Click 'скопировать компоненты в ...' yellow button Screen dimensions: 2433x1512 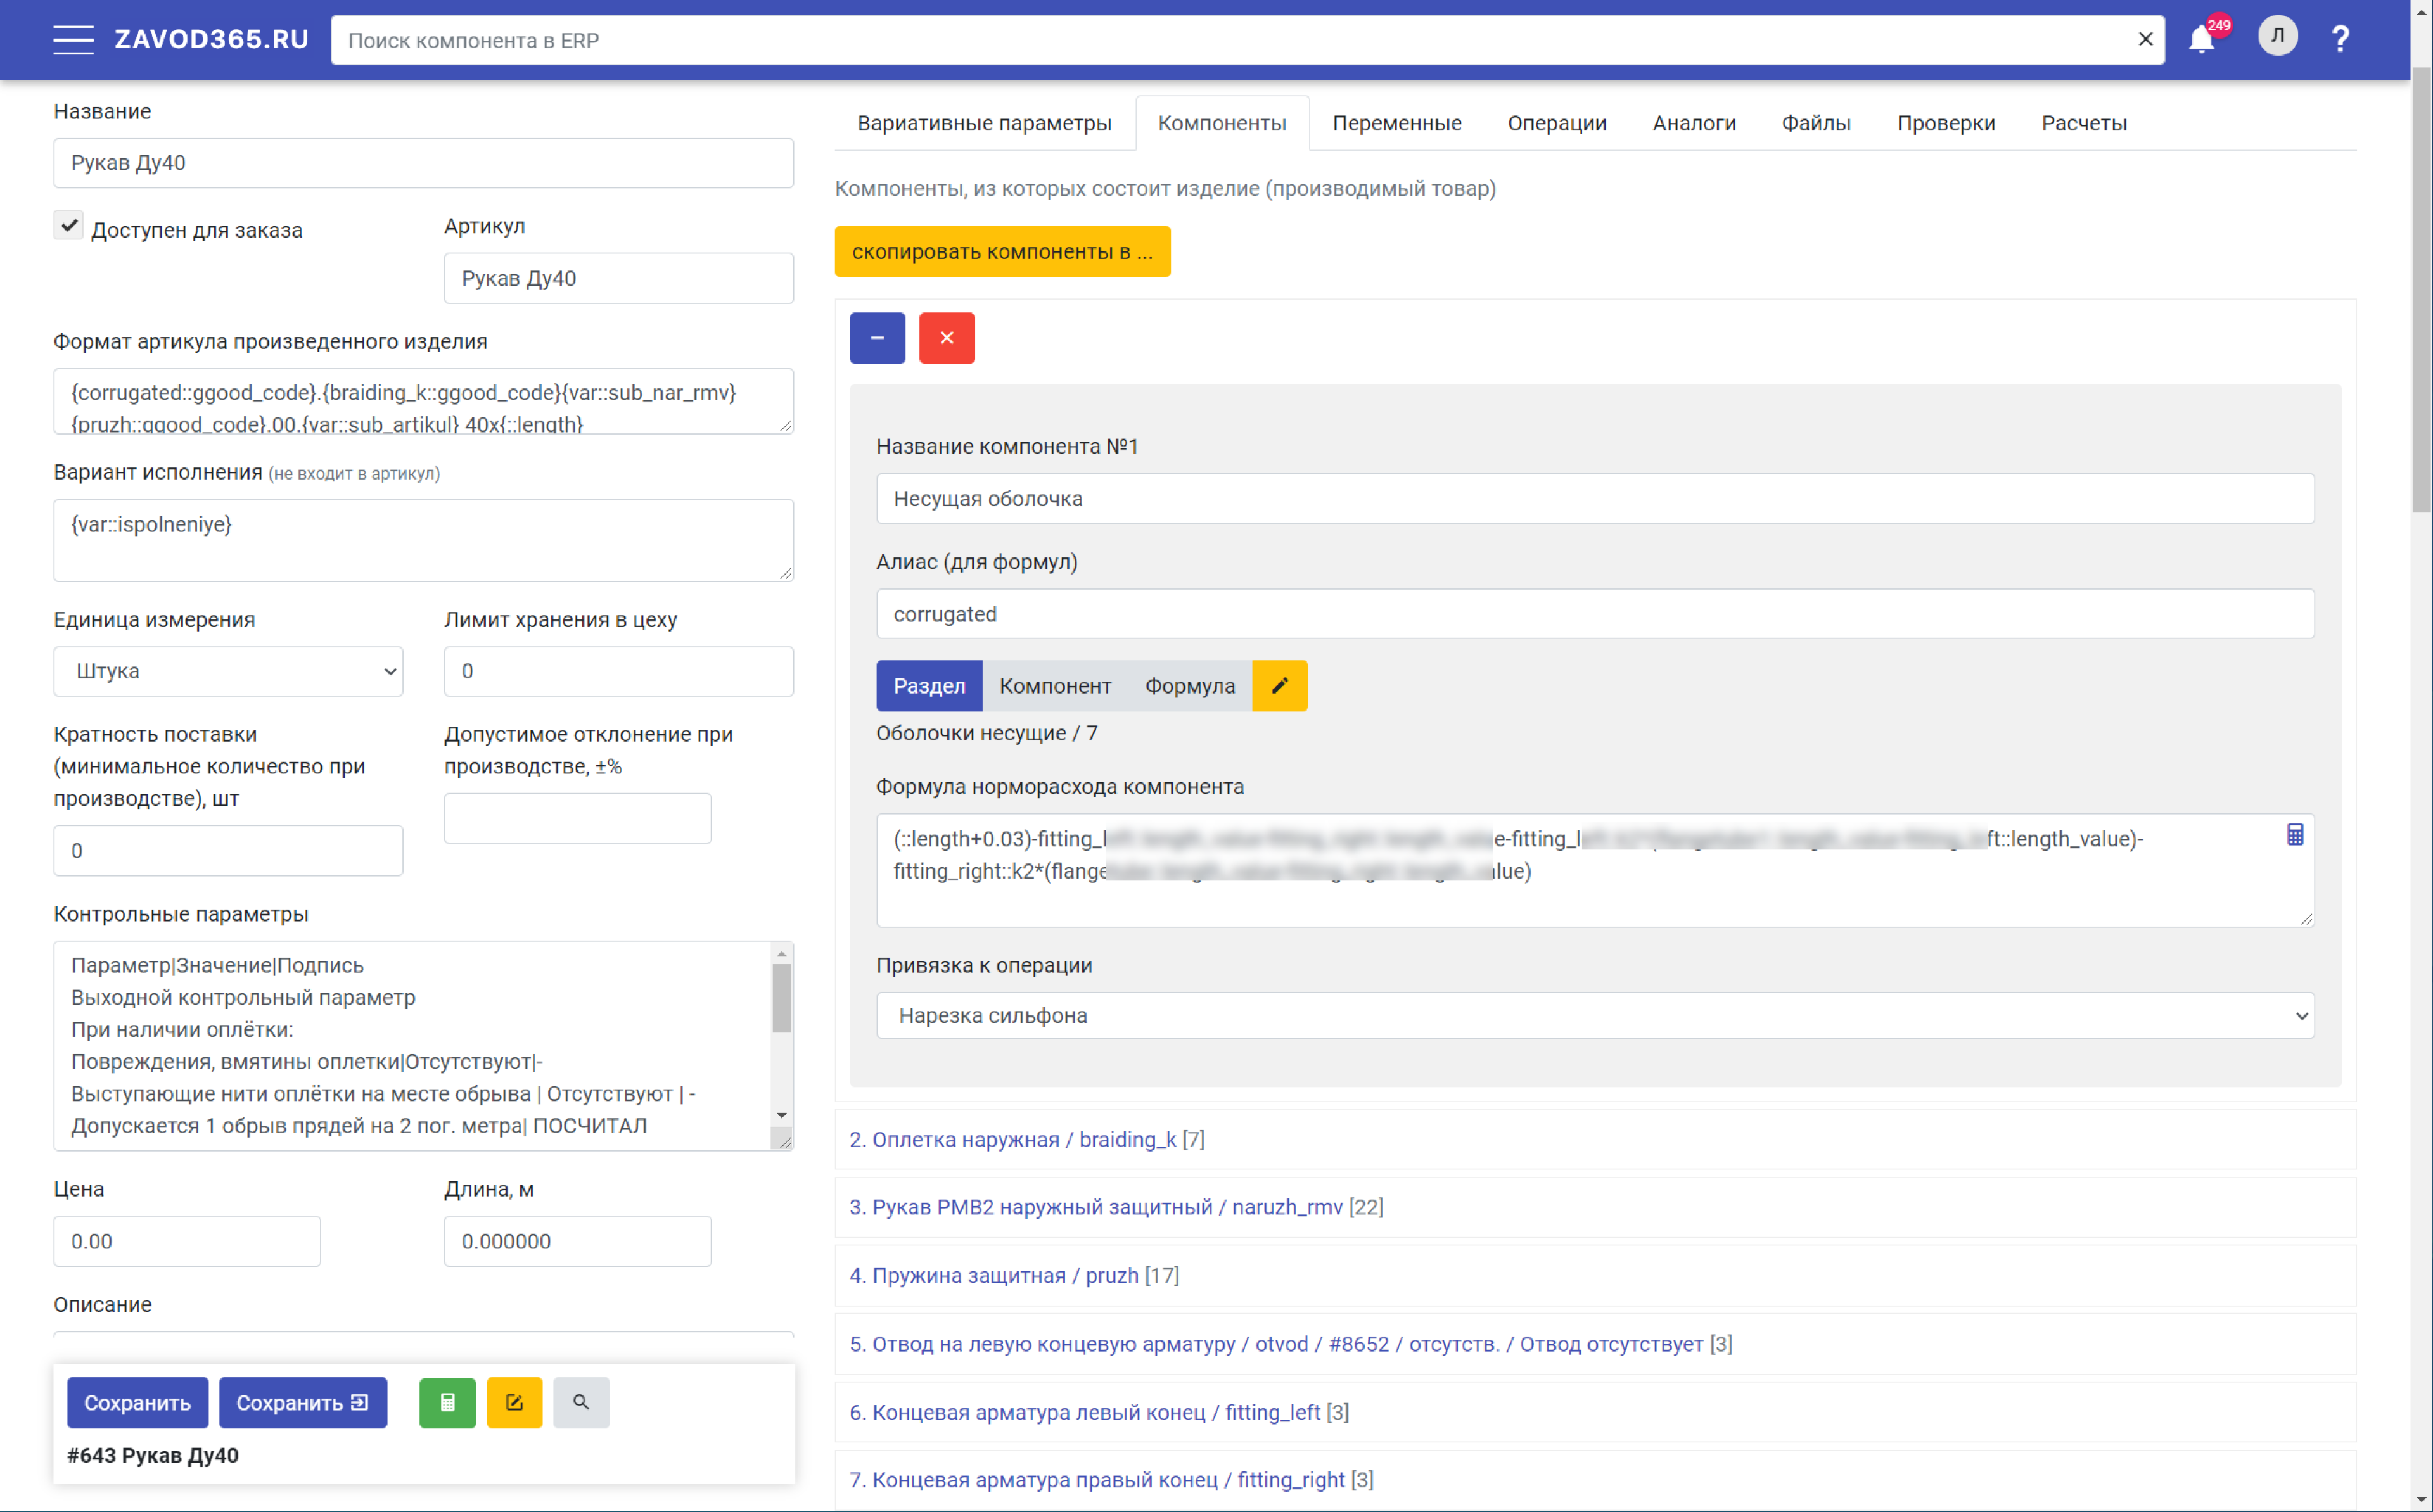click(1002, 252)
